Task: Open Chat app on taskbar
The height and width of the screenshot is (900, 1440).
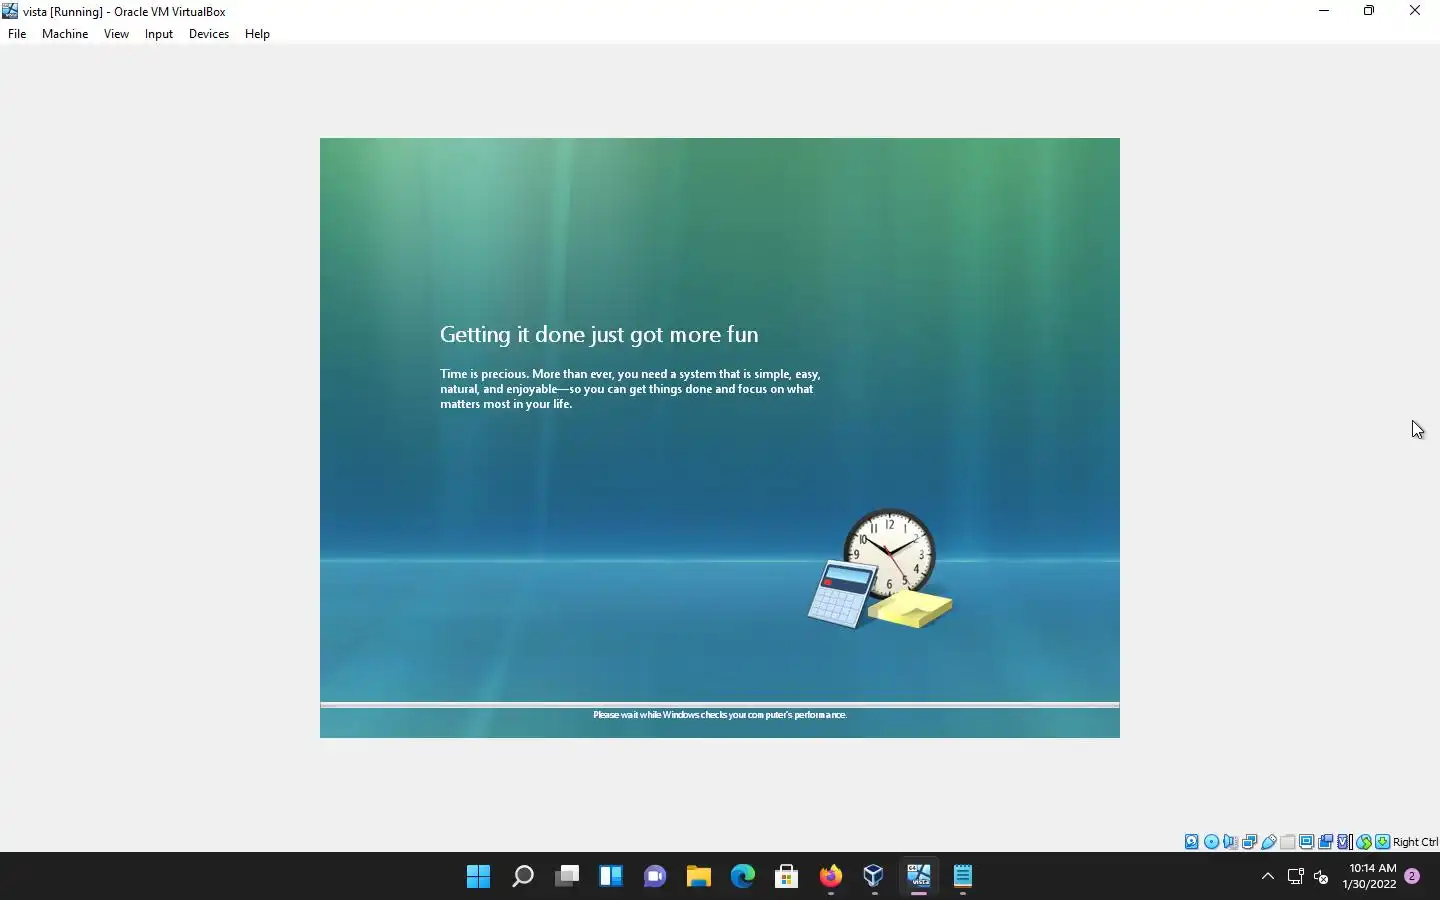Action: [x=655, y=877]
